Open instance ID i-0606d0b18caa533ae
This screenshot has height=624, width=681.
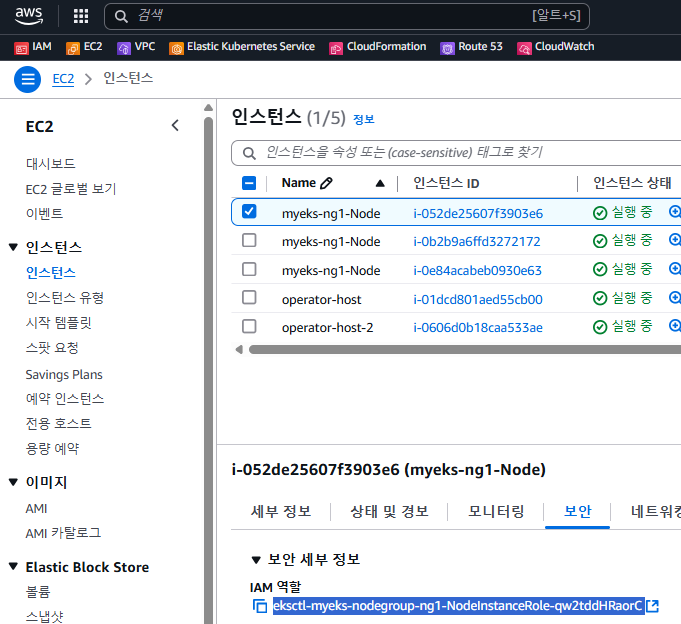click(478, 327)
